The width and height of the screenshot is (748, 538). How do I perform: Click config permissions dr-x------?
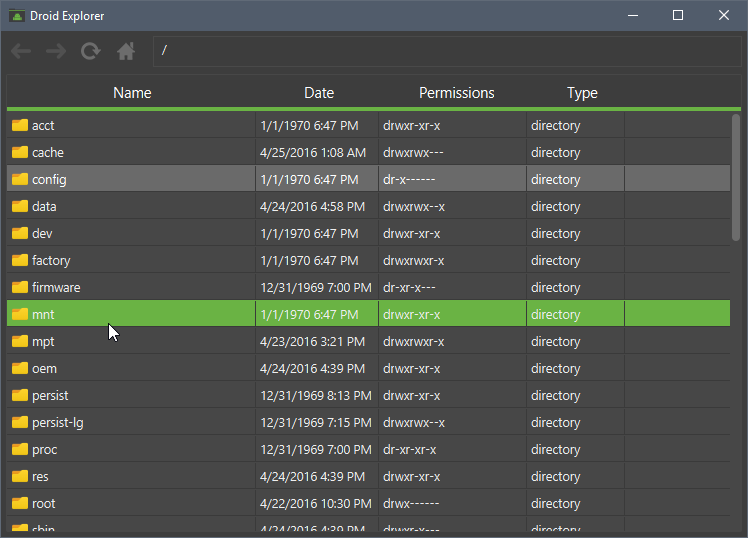coord(409,179)
